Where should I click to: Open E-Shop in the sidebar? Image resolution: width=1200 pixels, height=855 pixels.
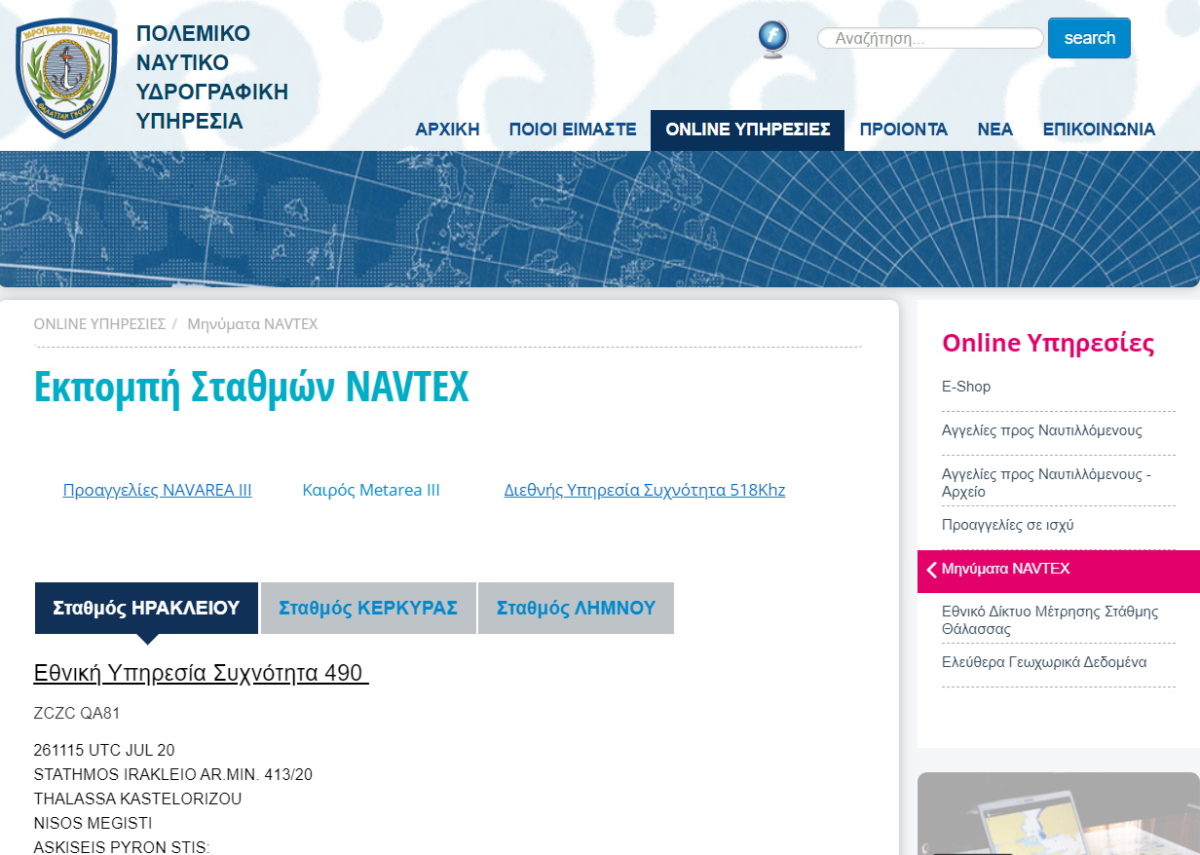click(x=966, y=387)
